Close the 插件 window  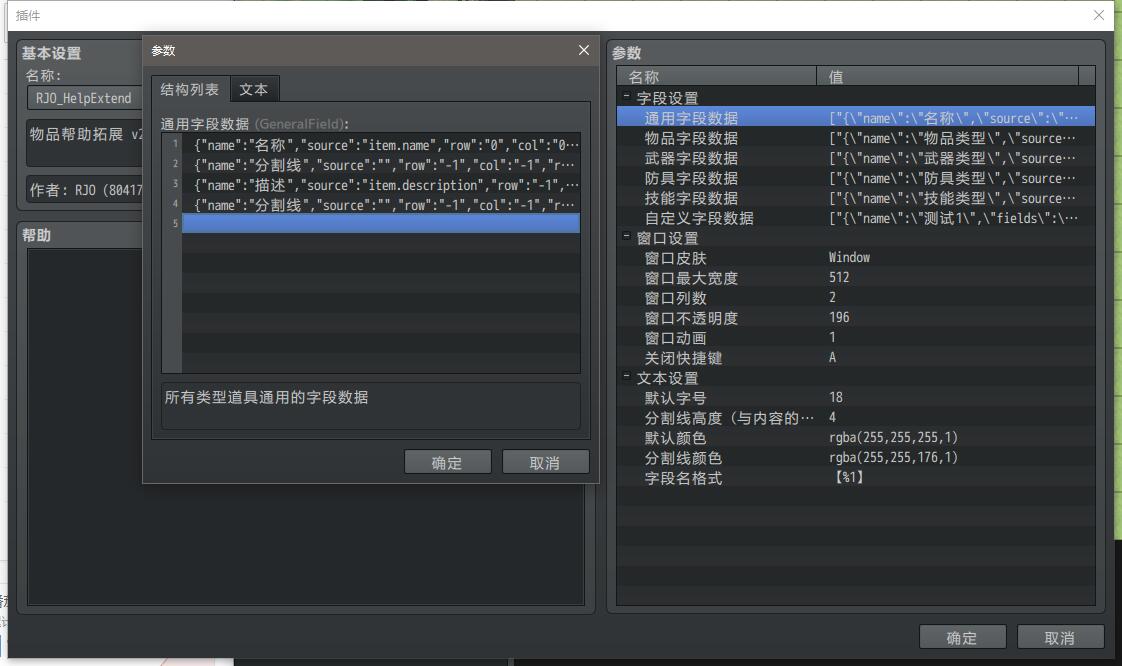(x=1098, y=15)
